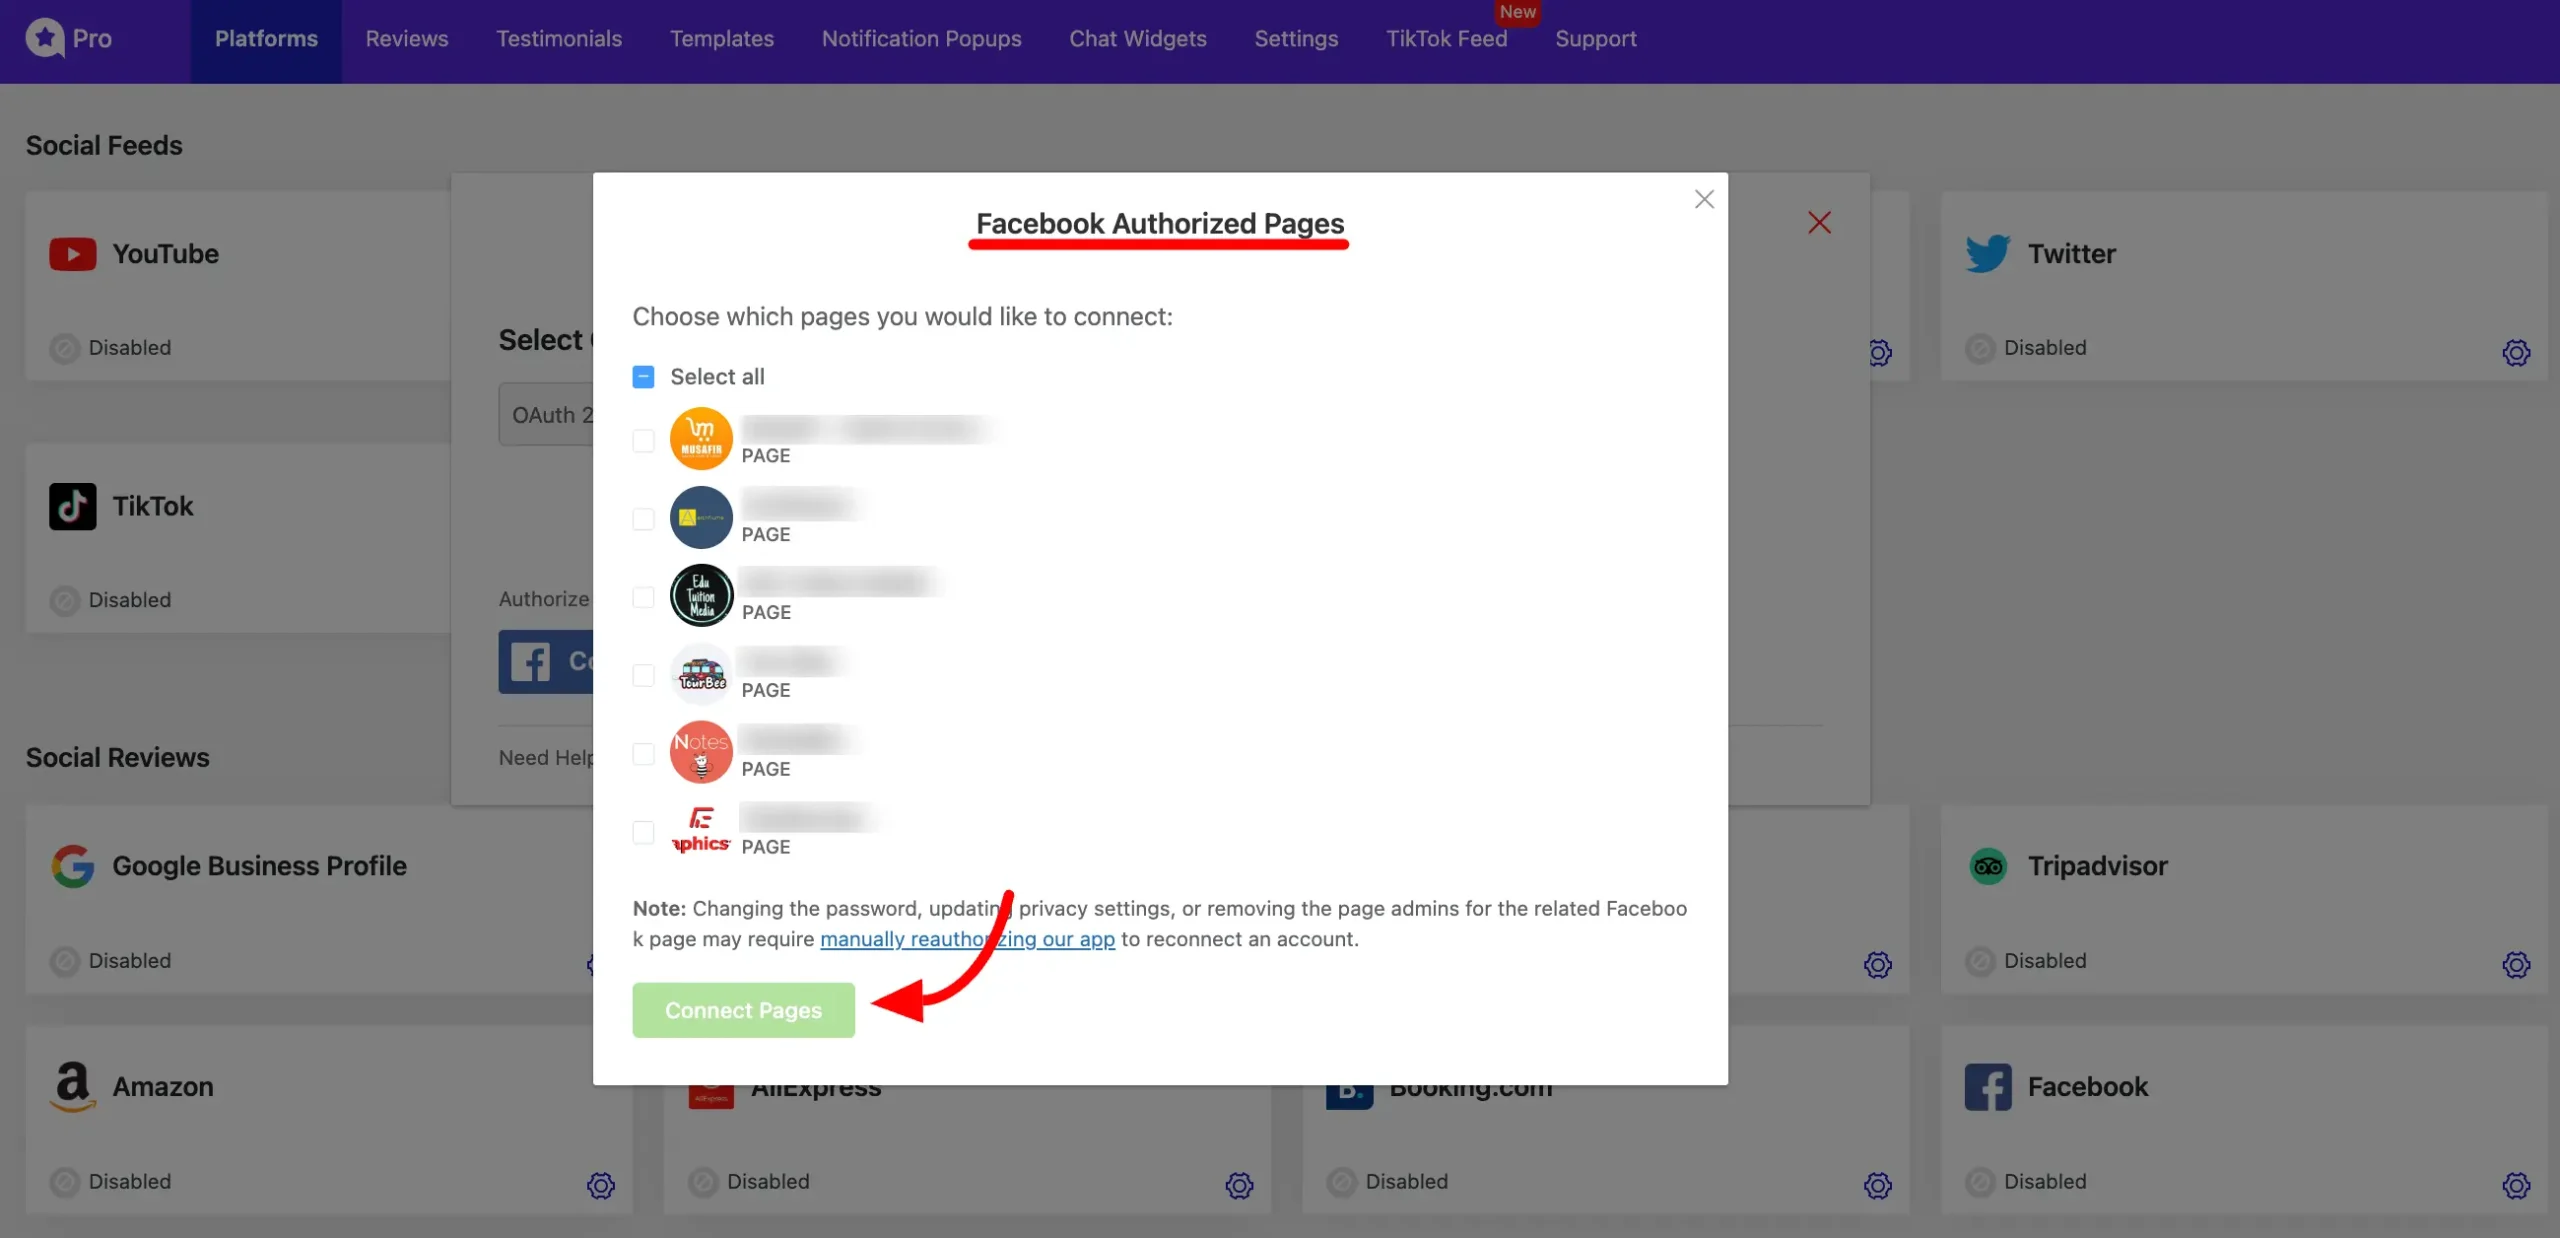Open the Testimonials tab
This screenshot has width=2560, height=1238.
click(x=558, y=39)
